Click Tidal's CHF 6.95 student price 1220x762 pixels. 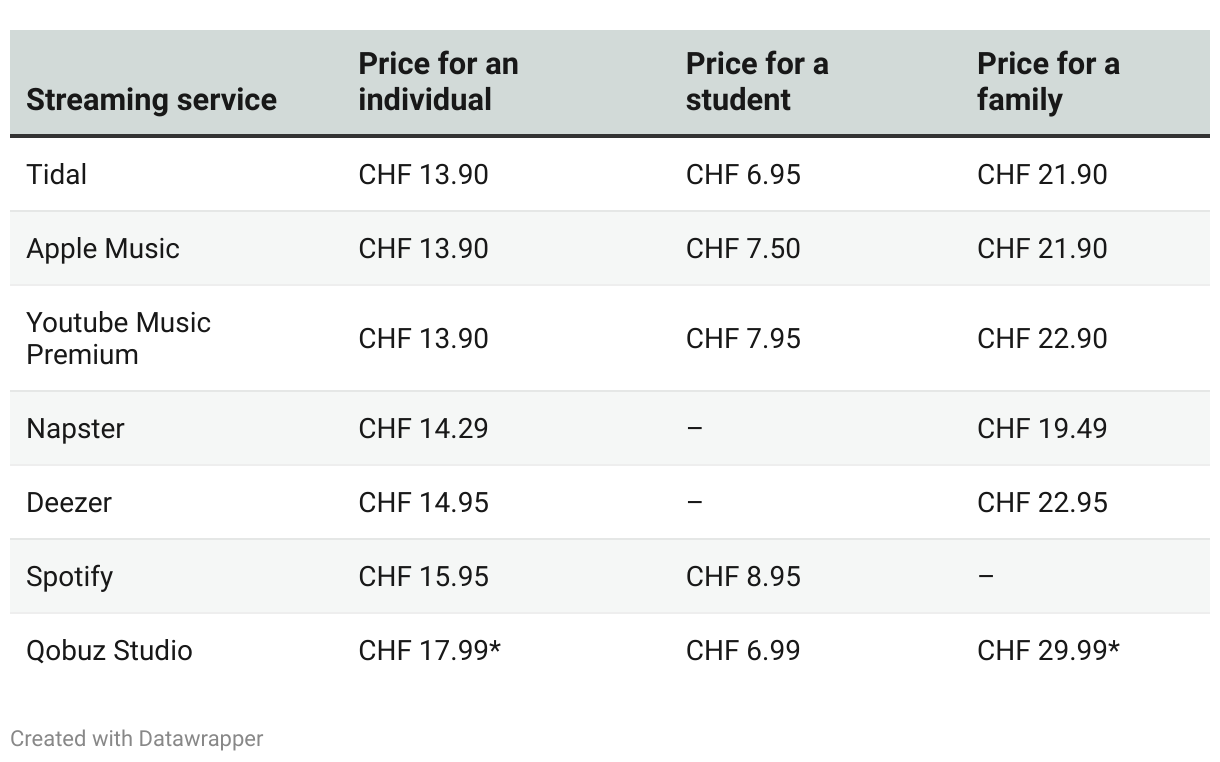coord(743,175)
